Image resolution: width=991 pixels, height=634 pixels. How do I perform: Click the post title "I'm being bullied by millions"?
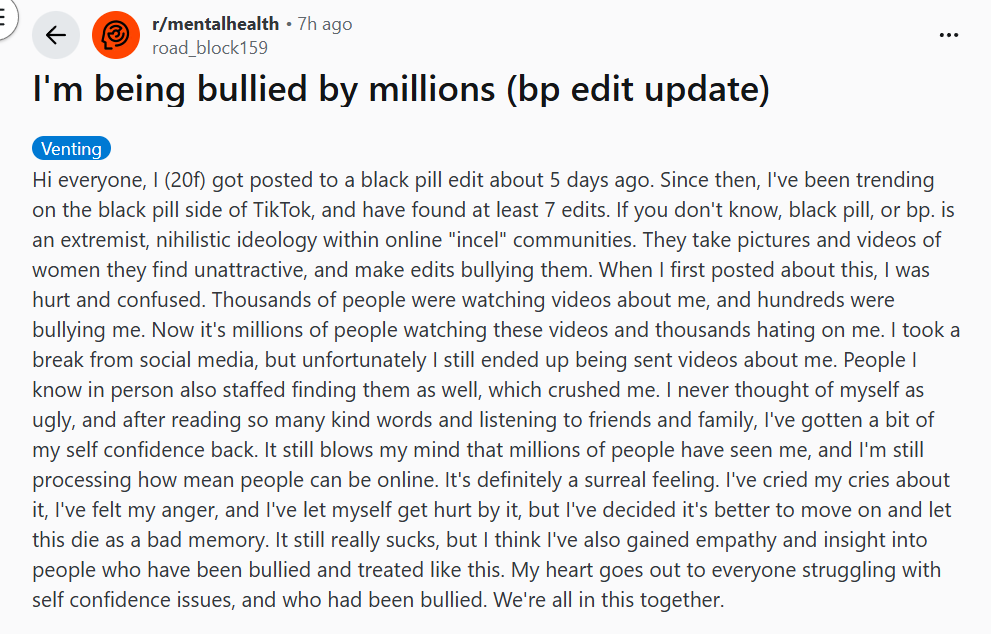[x=264, y=90]
